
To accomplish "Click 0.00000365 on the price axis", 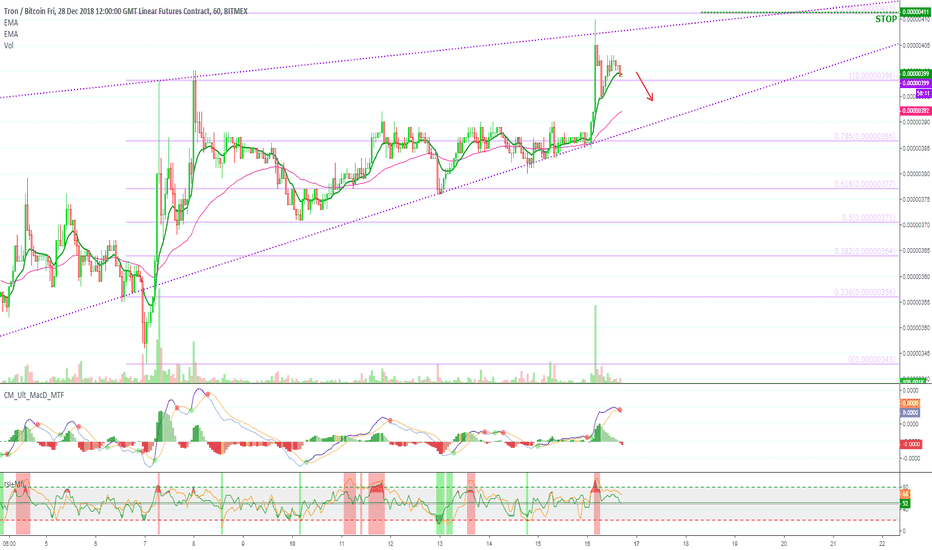I will 916,251.
